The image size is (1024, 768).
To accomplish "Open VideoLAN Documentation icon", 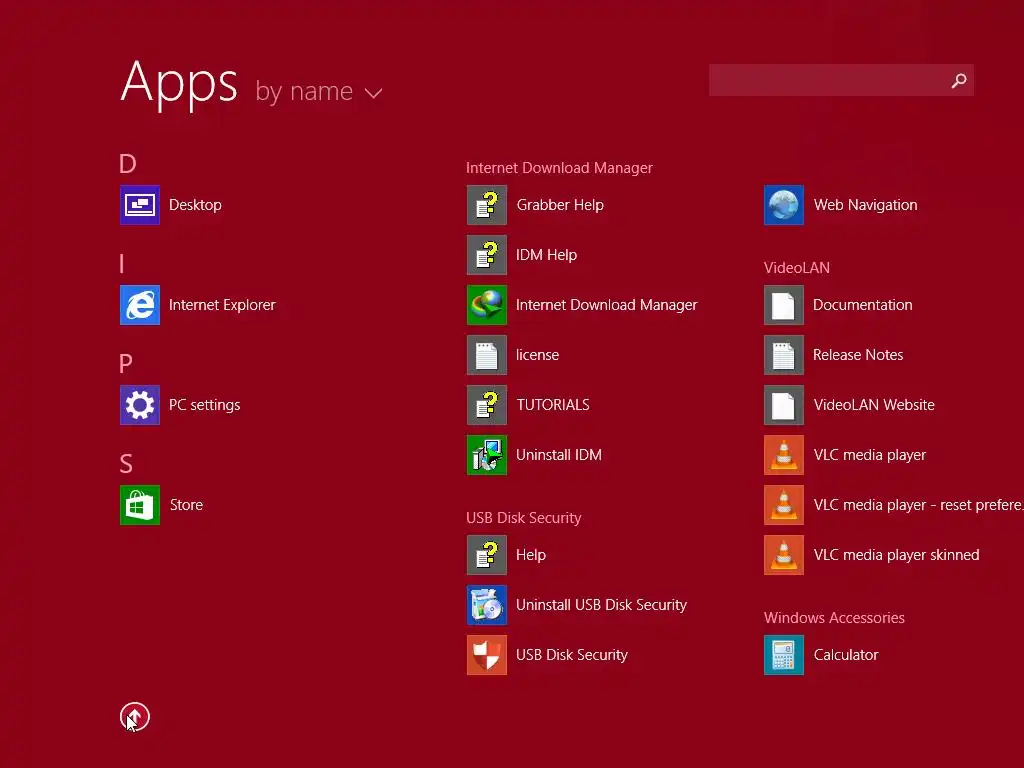I will coord(784,305).
